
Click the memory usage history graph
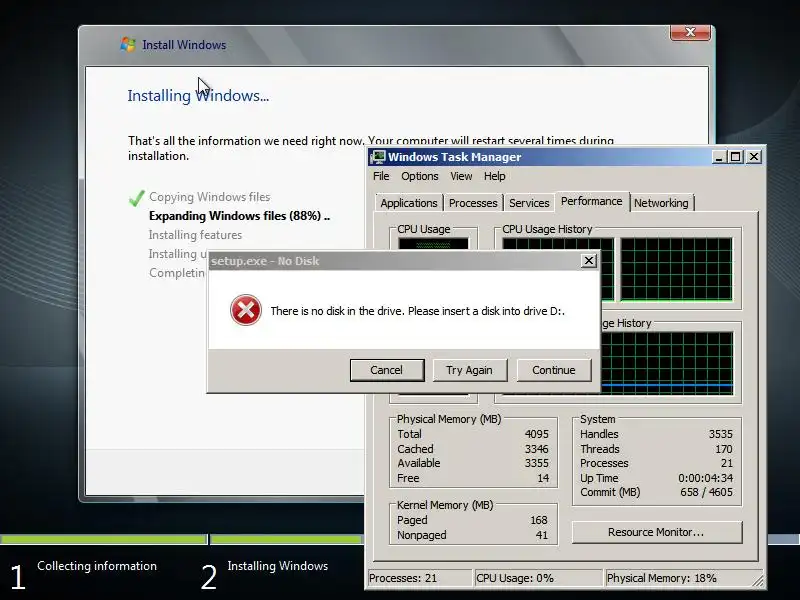tap(667, 363)
